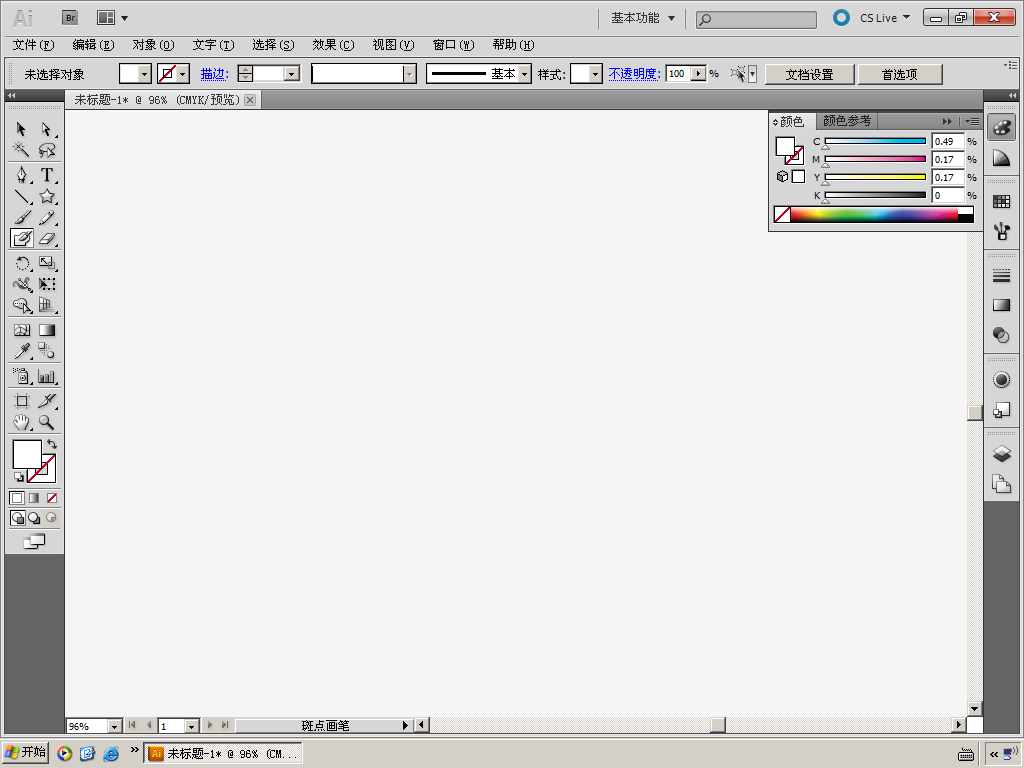Select the Eraser tool
1024x768 pixels.
[46, 238]
